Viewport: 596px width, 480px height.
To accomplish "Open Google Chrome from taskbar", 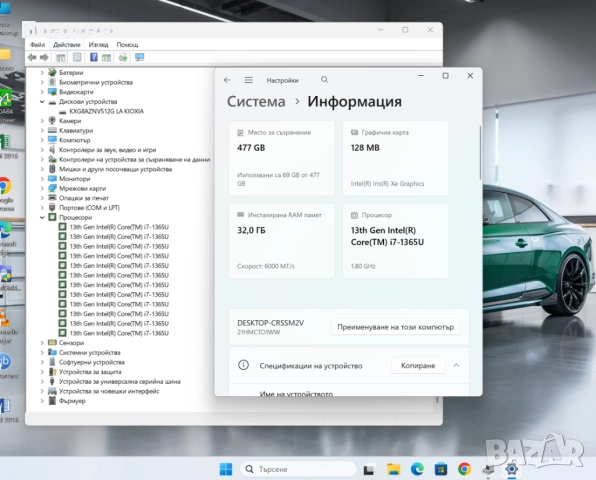I will click(x=464, y=469).
